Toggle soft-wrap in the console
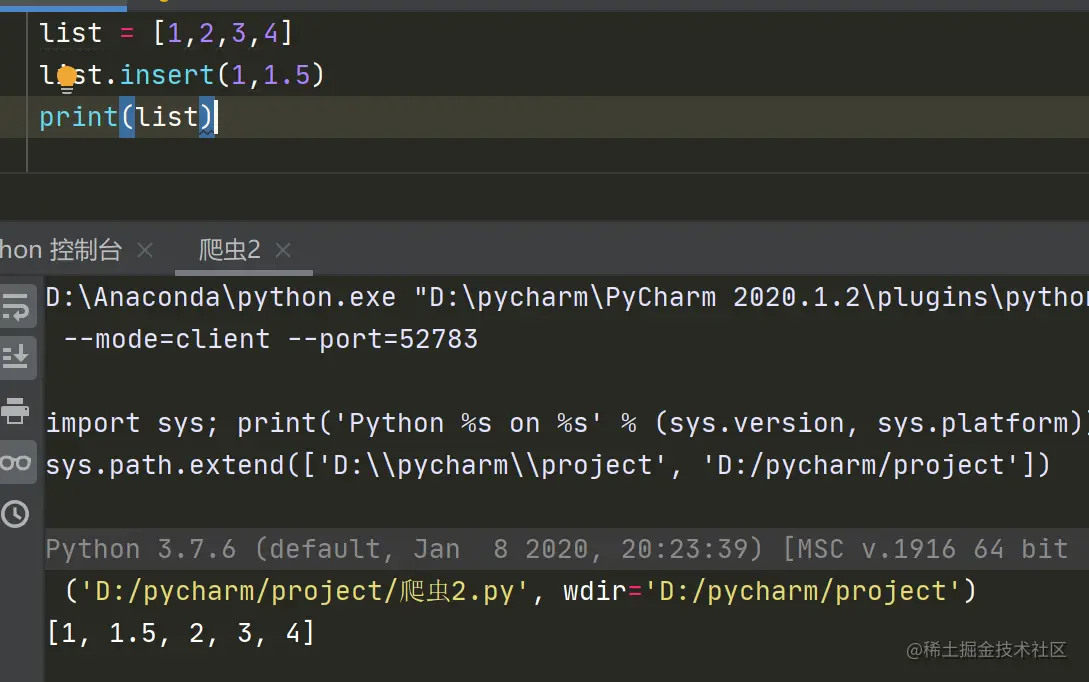 tap(15, 307)
